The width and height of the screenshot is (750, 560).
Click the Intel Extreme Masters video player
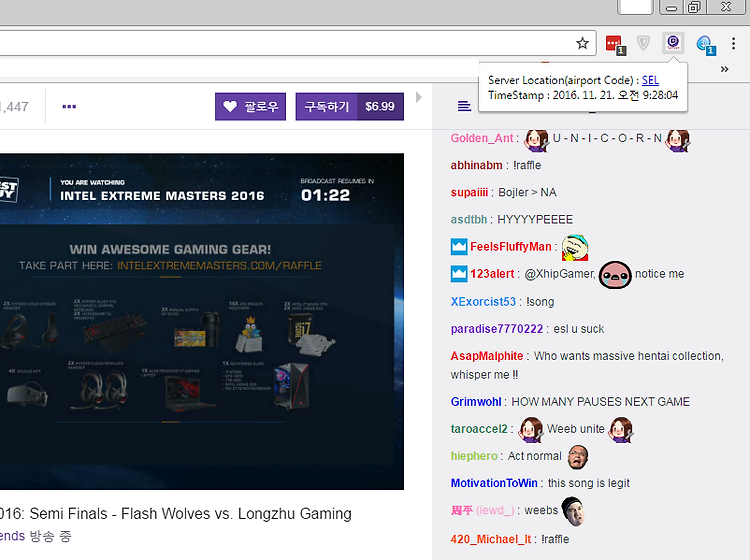(x=202, y=321)
